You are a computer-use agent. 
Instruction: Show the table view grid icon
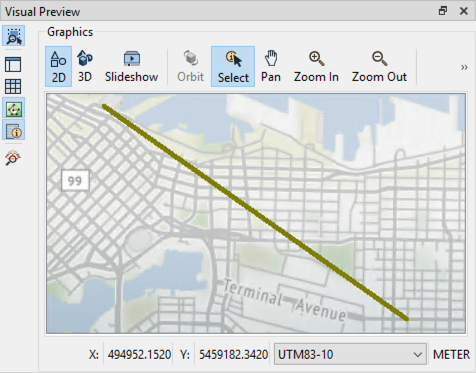[x=13, y=87]
